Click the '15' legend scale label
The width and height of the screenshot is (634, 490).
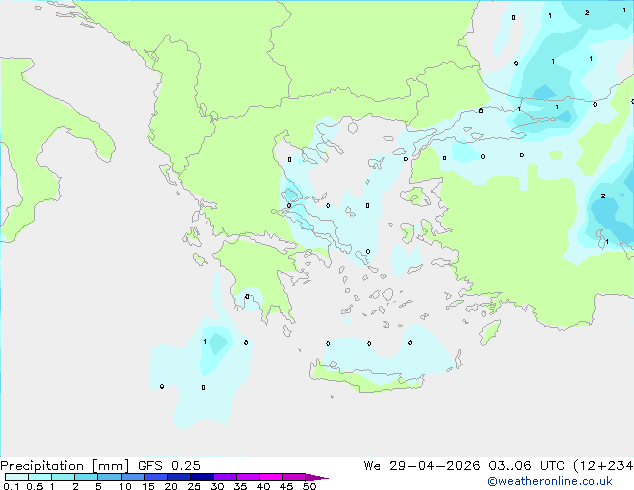point(148,486)
